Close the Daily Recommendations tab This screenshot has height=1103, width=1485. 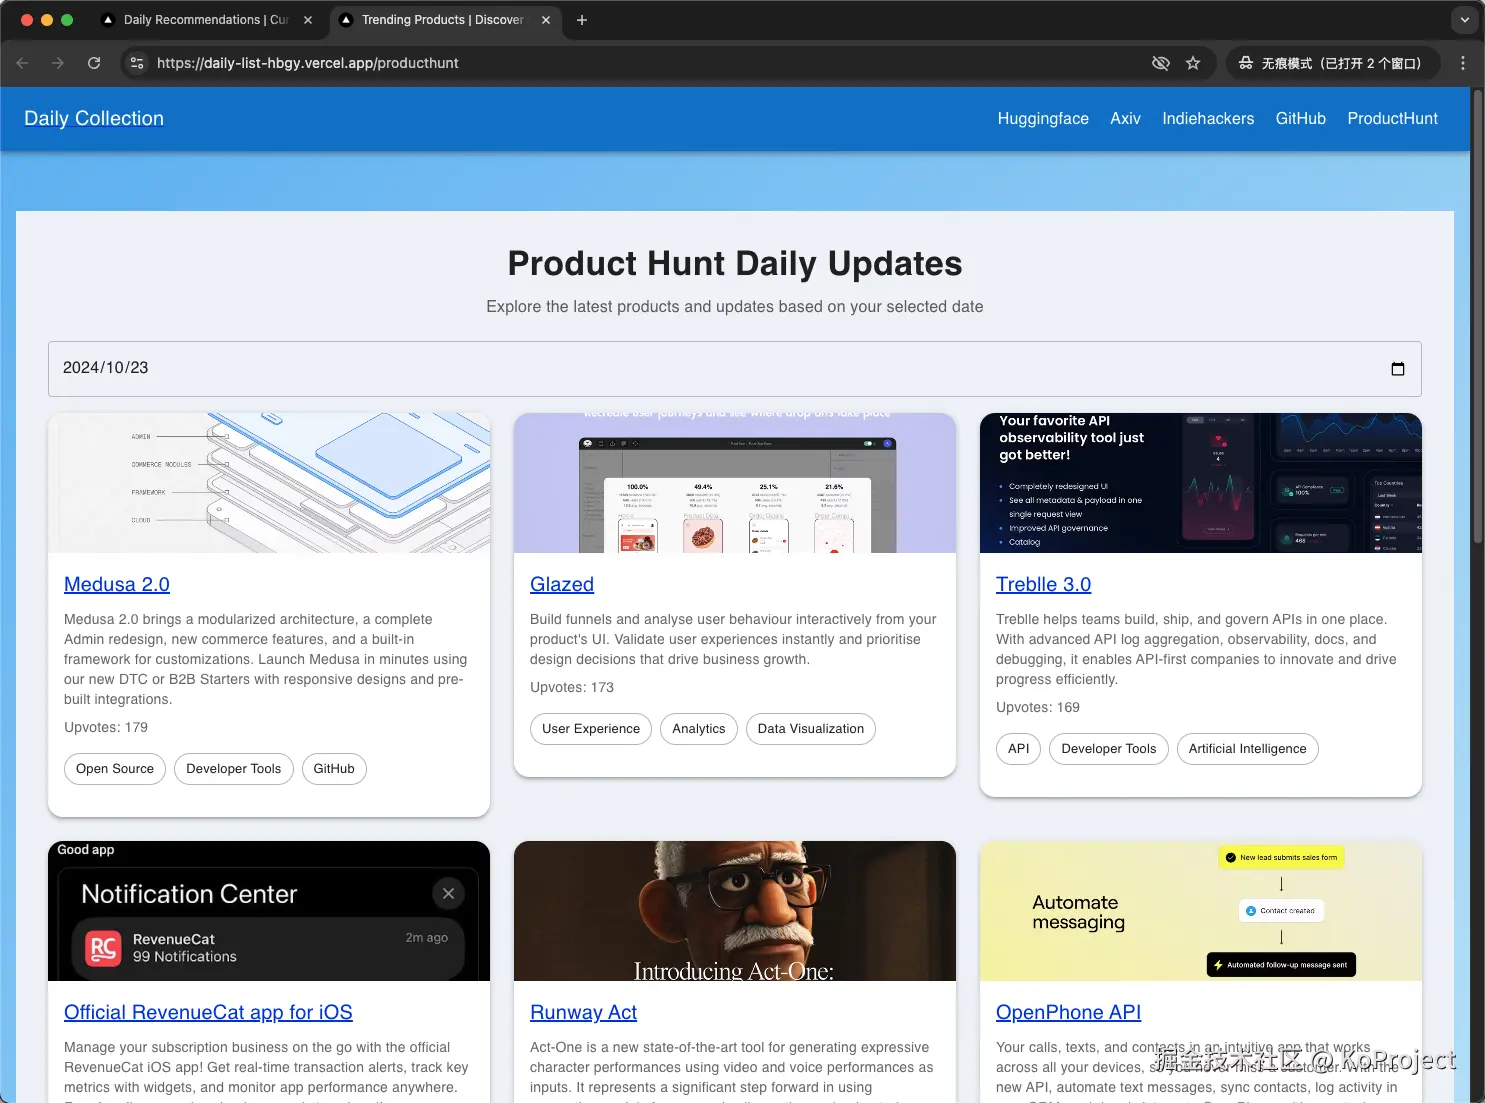308,20
